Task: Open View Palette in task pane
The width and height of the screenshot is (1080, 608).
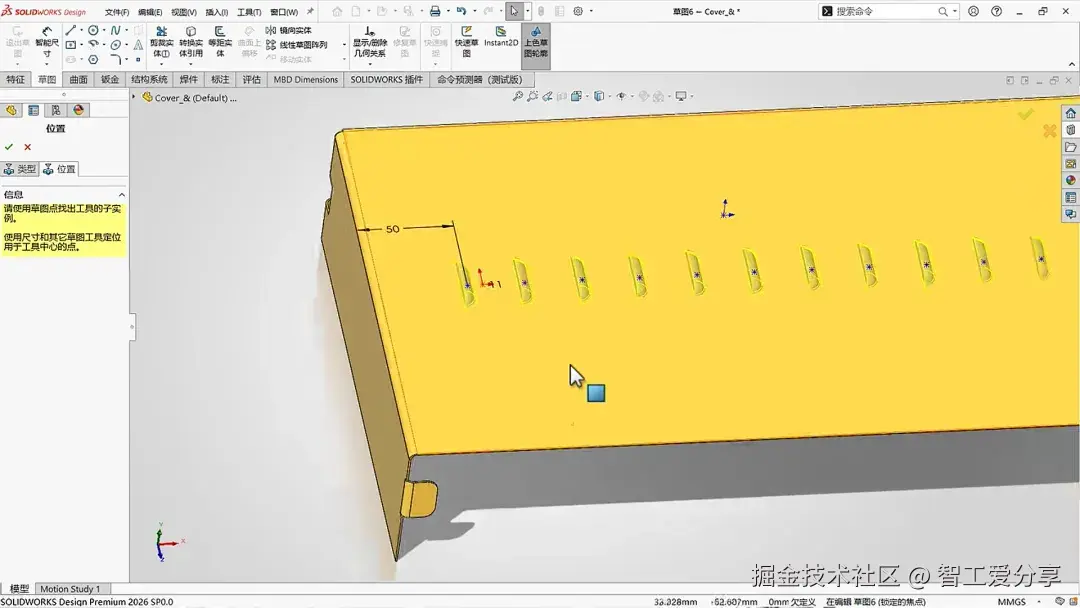Action: (x=1070, y=164)
